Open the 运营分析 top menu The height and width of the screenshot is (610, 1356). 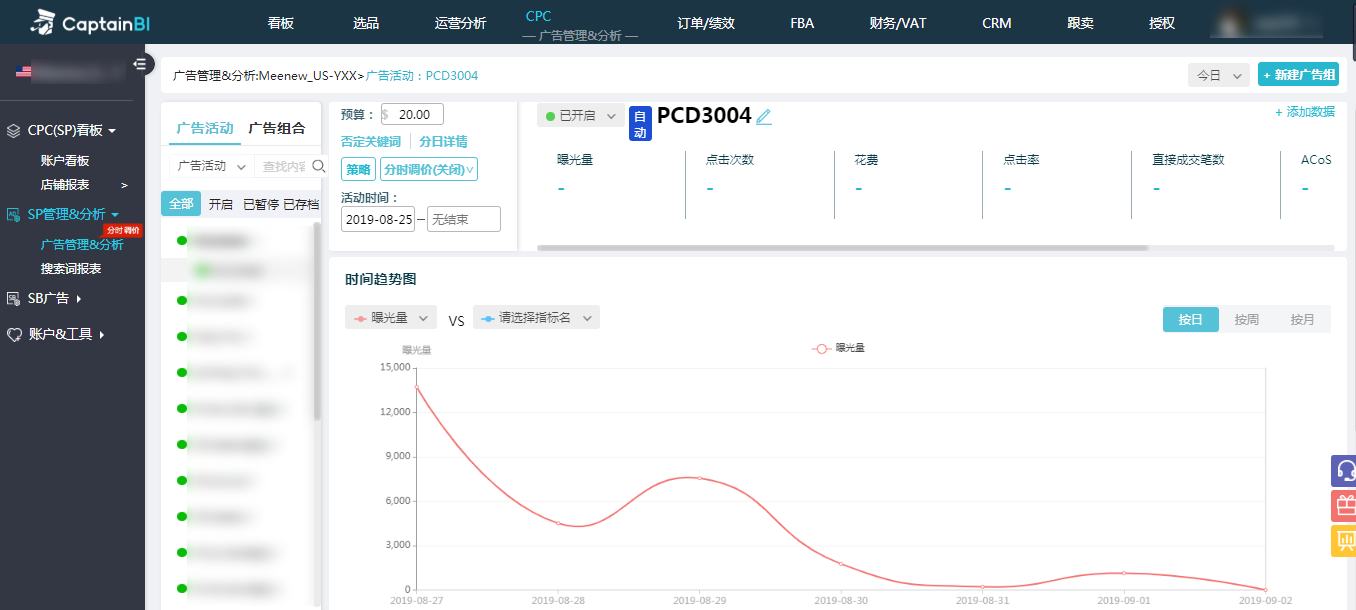(461, 23)
